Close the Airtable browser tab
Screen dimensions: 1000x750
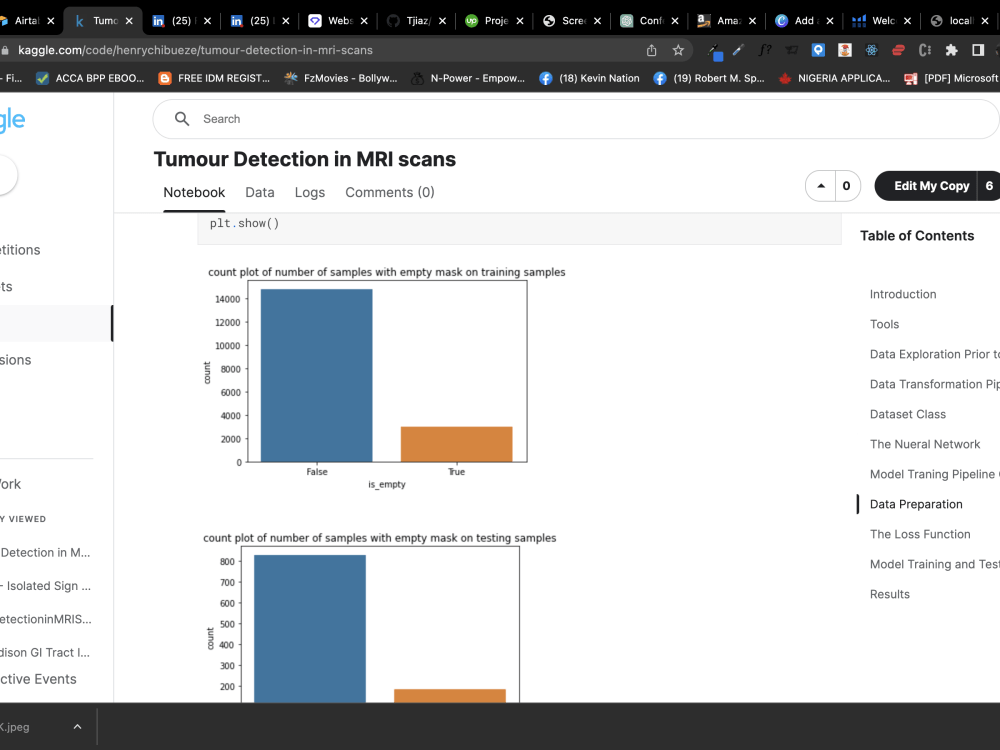tap(50, 21)
